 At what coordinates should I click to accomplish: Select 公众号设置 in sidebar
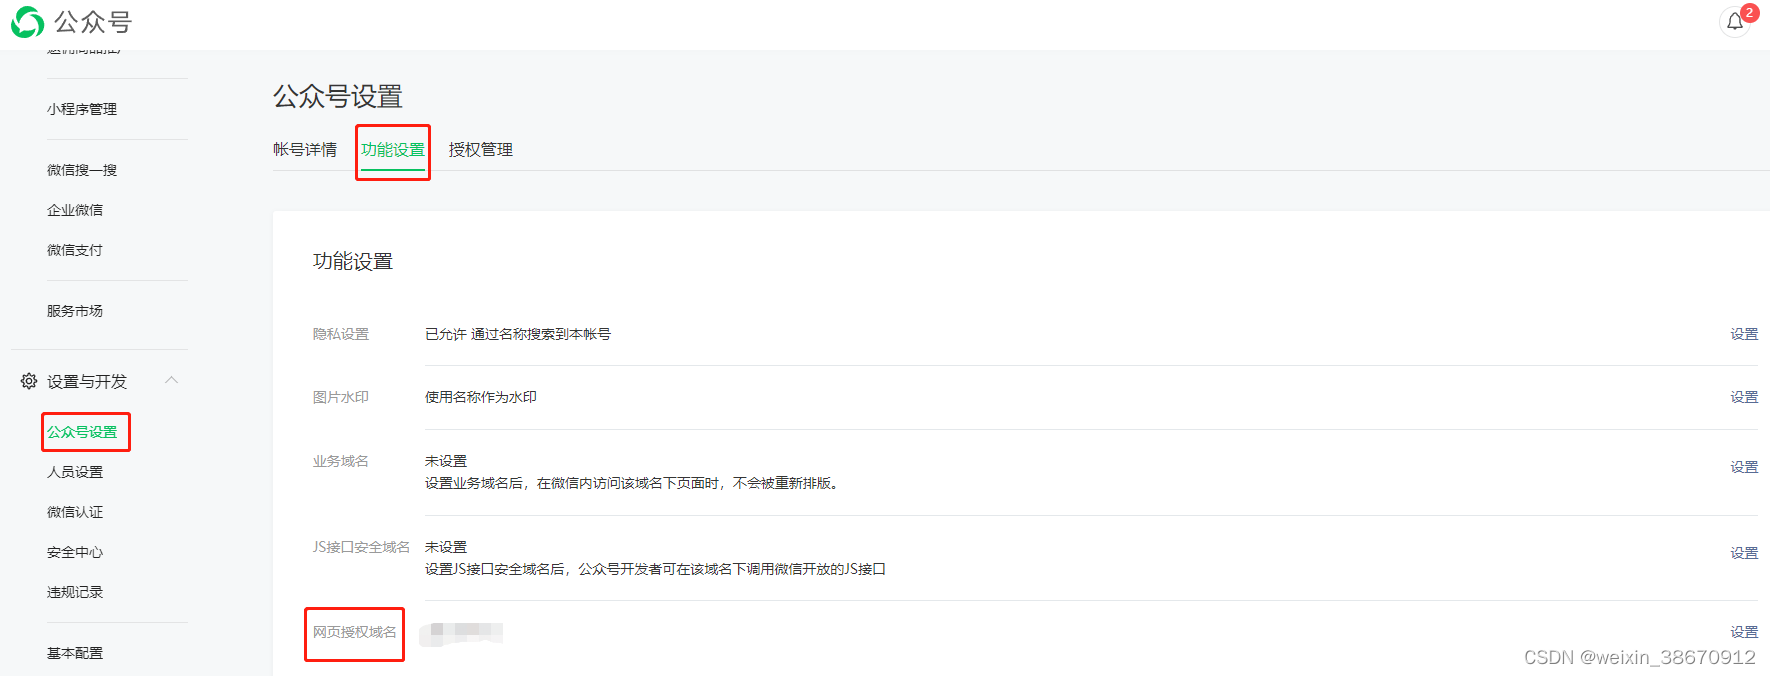tap(82, 432)
